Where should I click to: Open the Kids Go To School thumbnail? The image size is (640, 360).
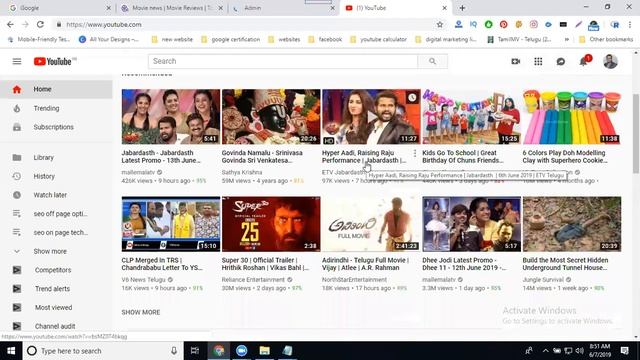(x=471, y=117)
